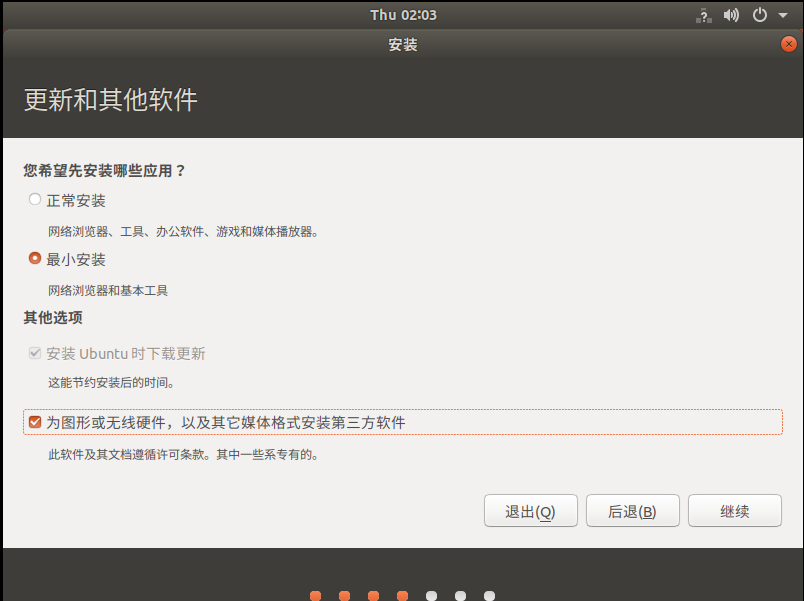Viewport: 804px width, 601px height.
Task: Click the volume speaker icon in top bar
Action: tap(731, 15)
